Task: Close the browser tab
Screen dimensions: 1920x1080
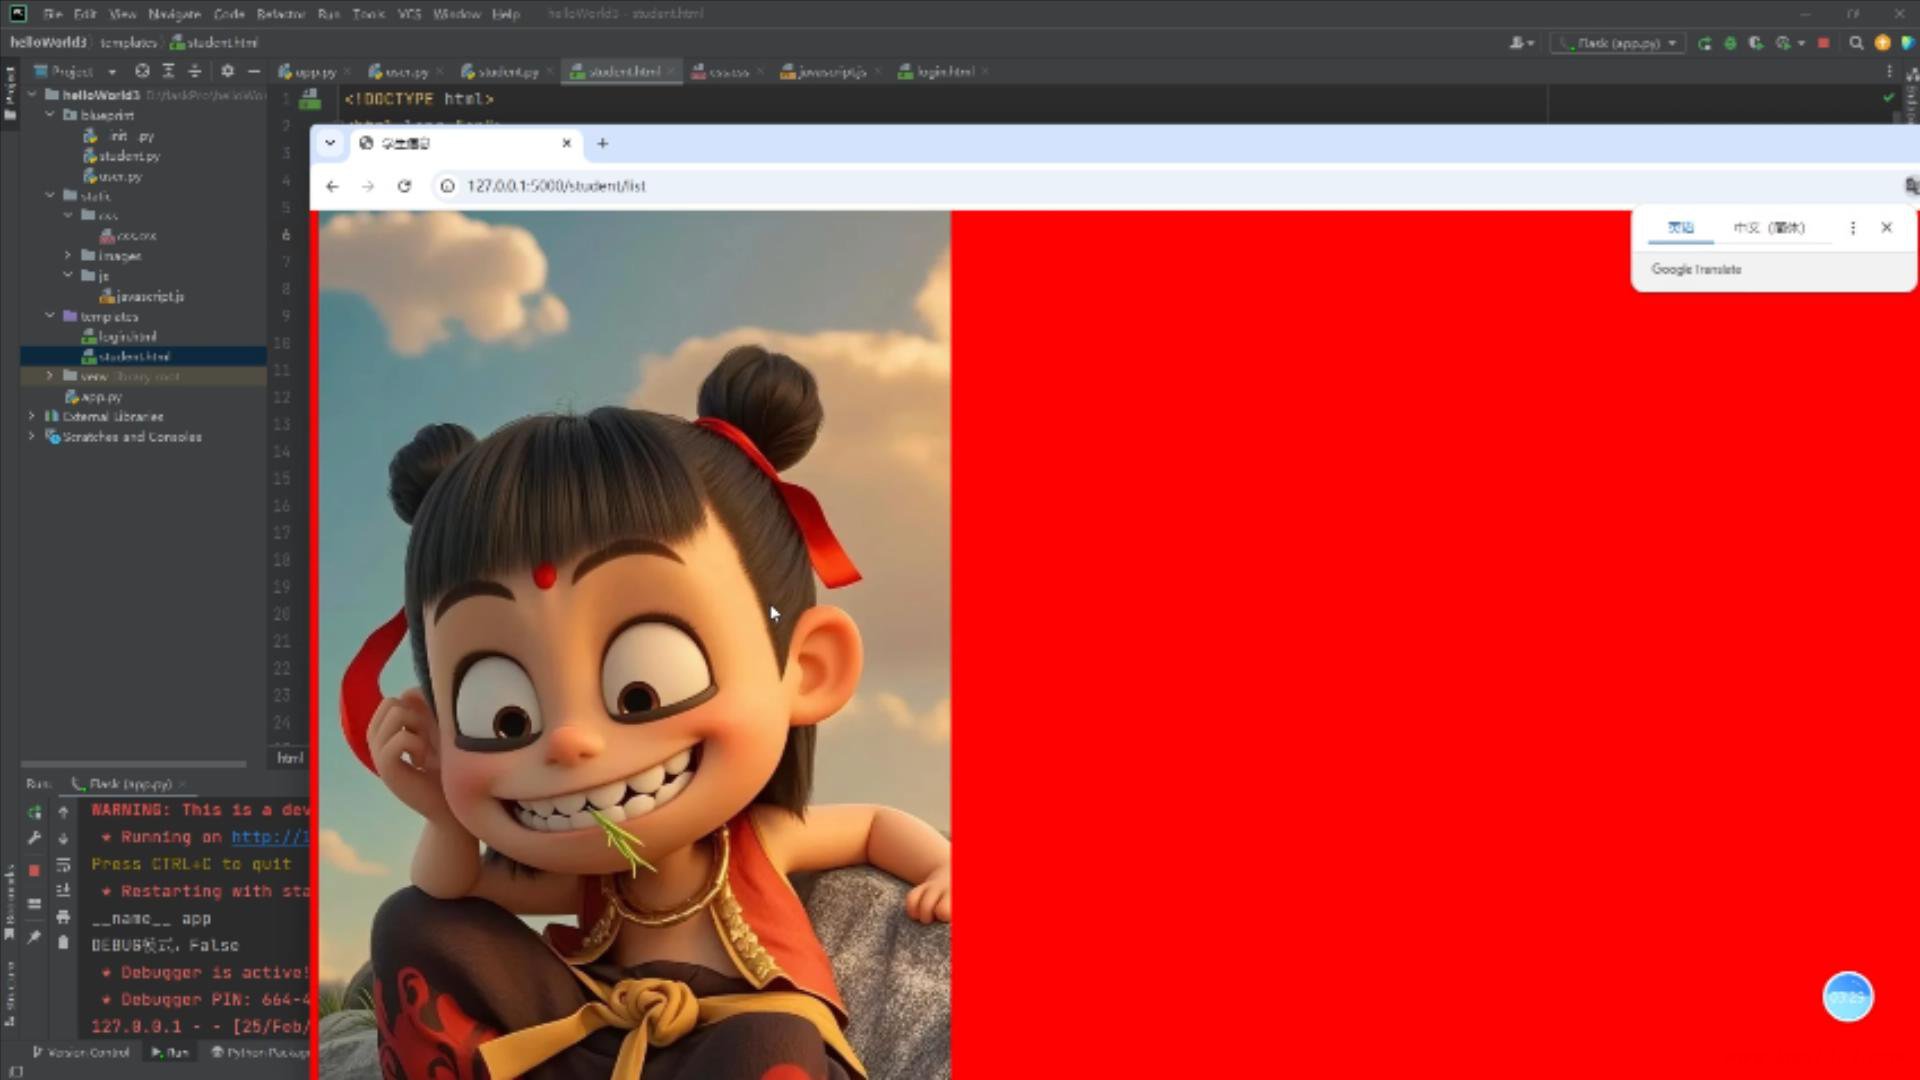Action: (567, 143)
